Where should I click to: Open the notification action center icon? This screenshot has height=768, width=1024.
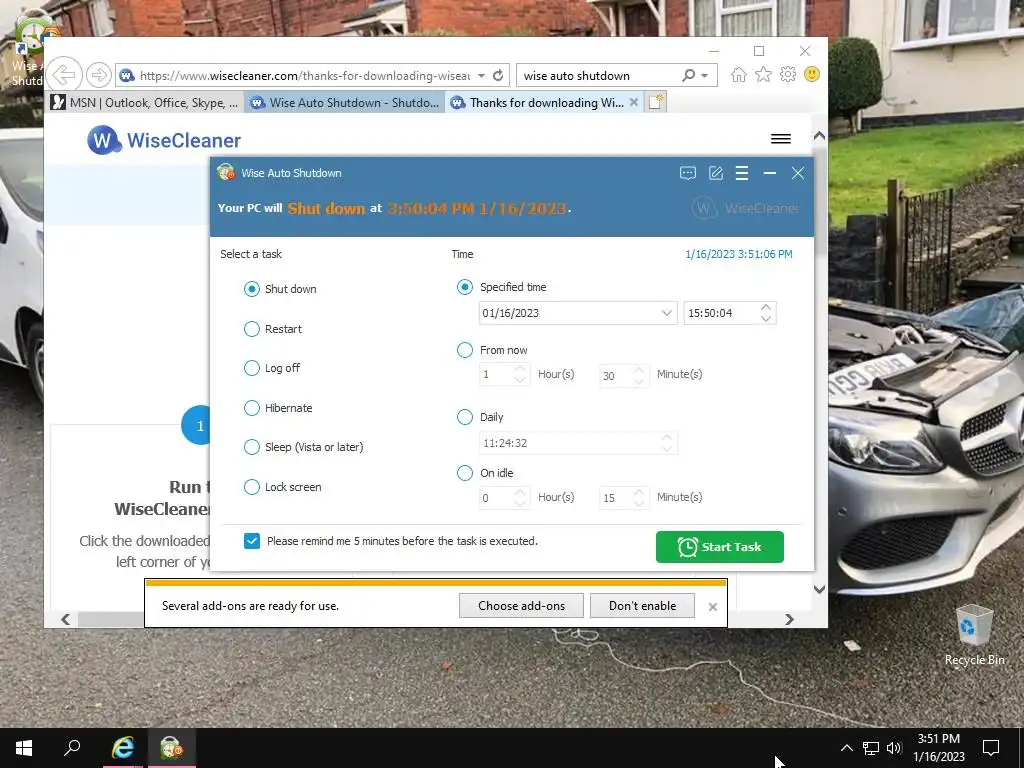pyautogui.click(x=991, y=748)
